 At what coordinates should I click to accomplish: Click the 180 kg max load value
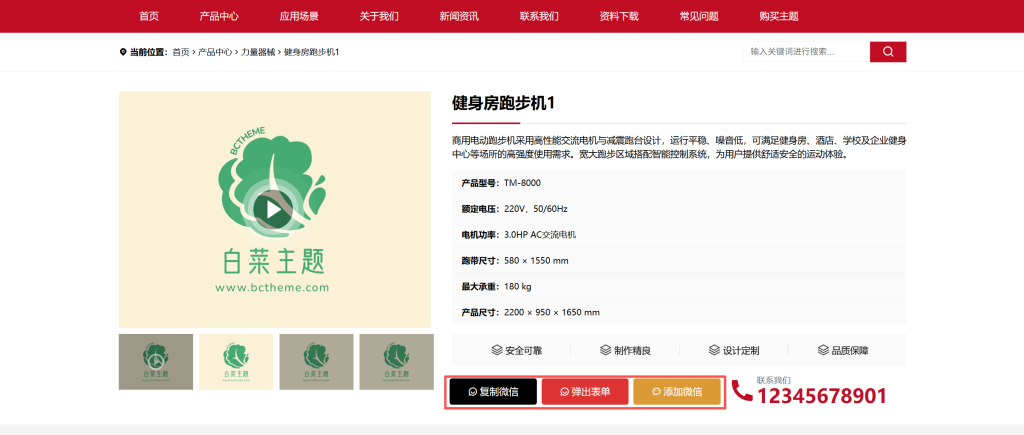[518, 286]
